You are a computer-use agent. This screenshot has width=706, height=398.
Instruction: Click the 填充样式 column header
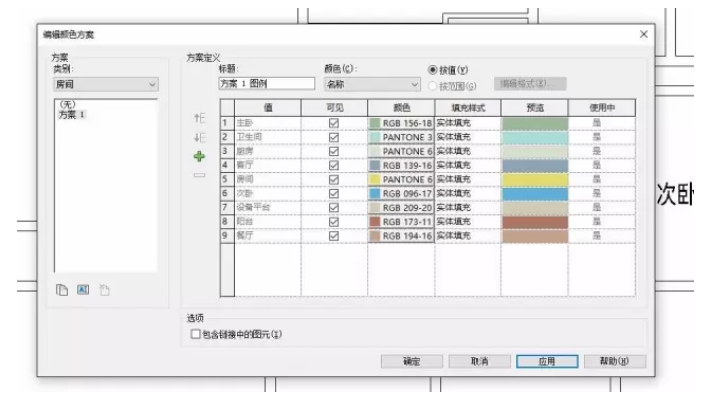[468, 108]
